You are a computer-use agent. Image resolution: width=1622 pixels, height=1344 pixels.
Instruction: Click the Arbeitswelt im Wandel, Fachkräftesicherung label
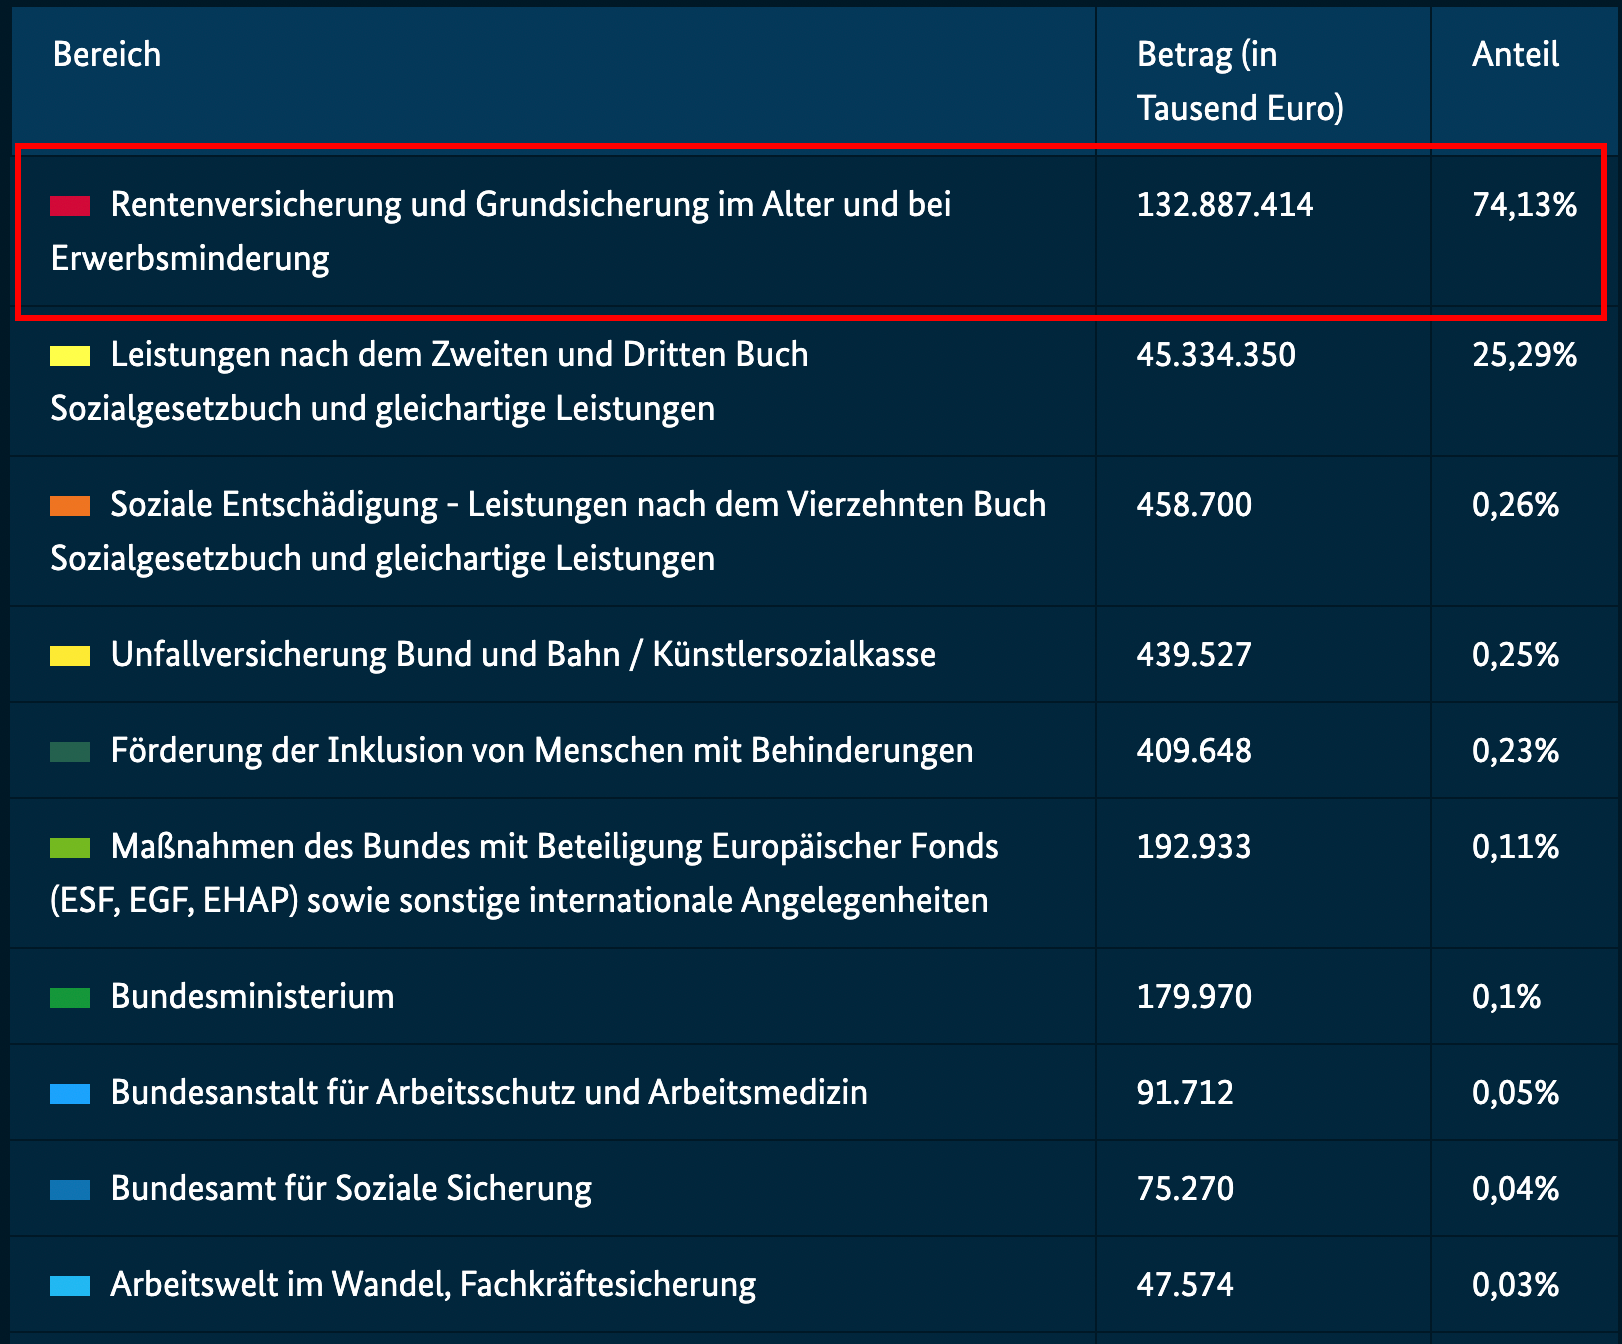[x=433, y=1285]
